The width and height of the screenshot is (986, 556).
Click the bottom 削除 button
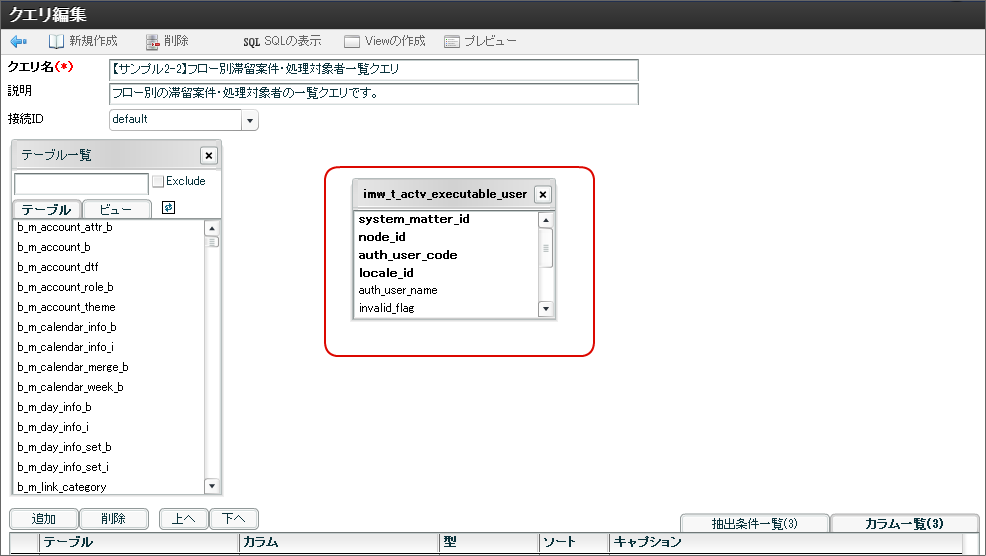coord(114,519)
